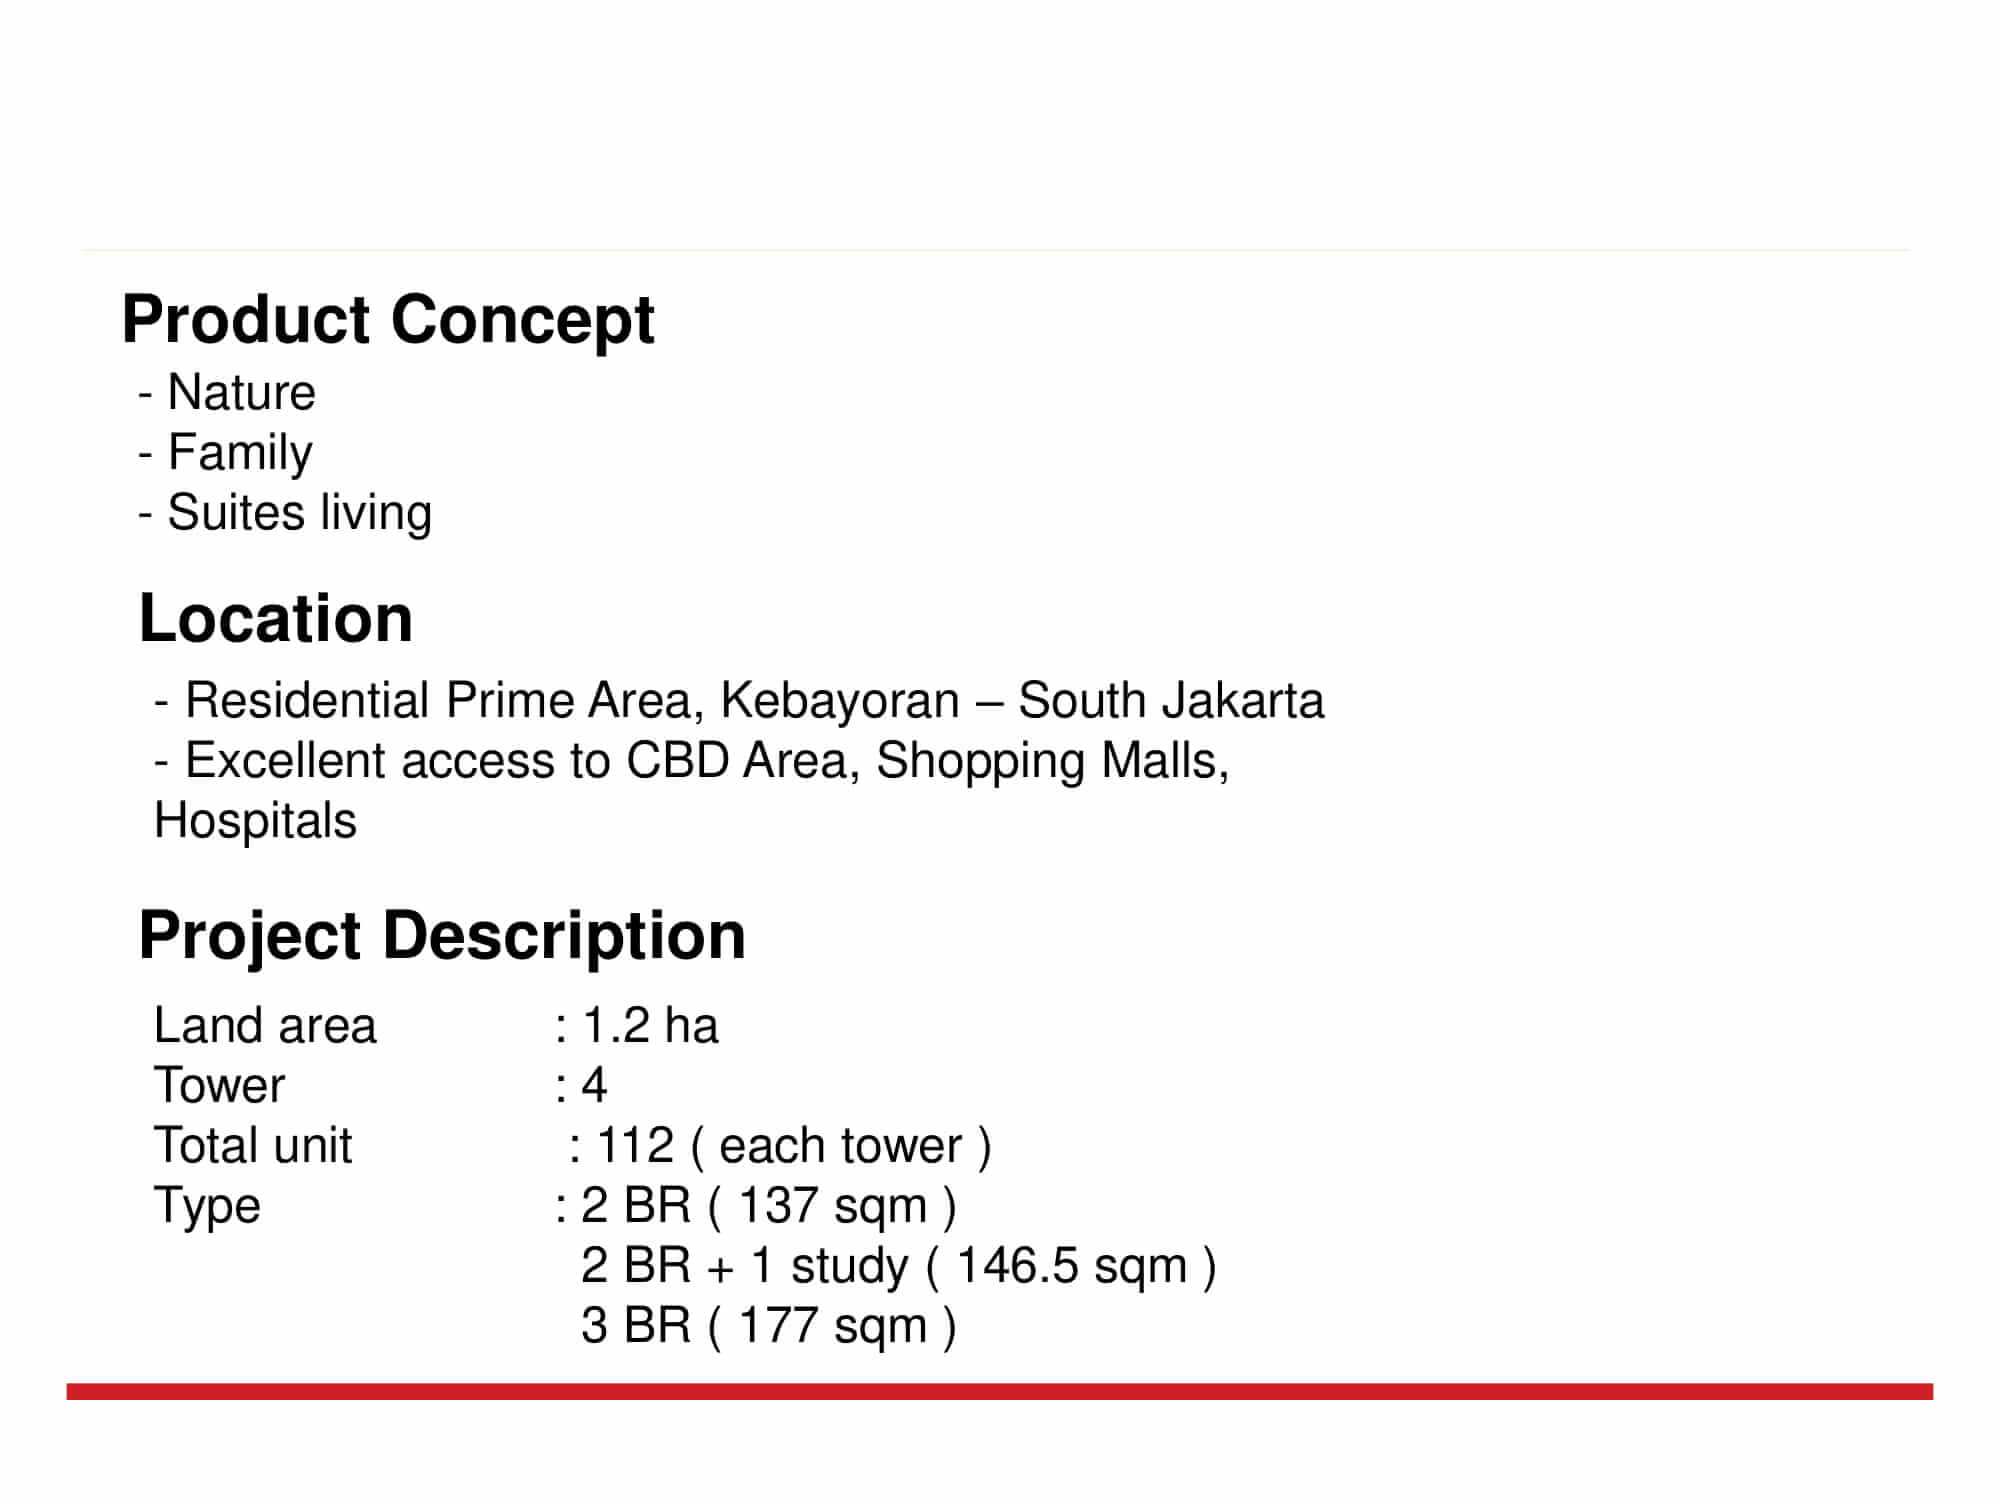
Task: Select the 2 BR + 1 study entry
Action: [898, 1266]
